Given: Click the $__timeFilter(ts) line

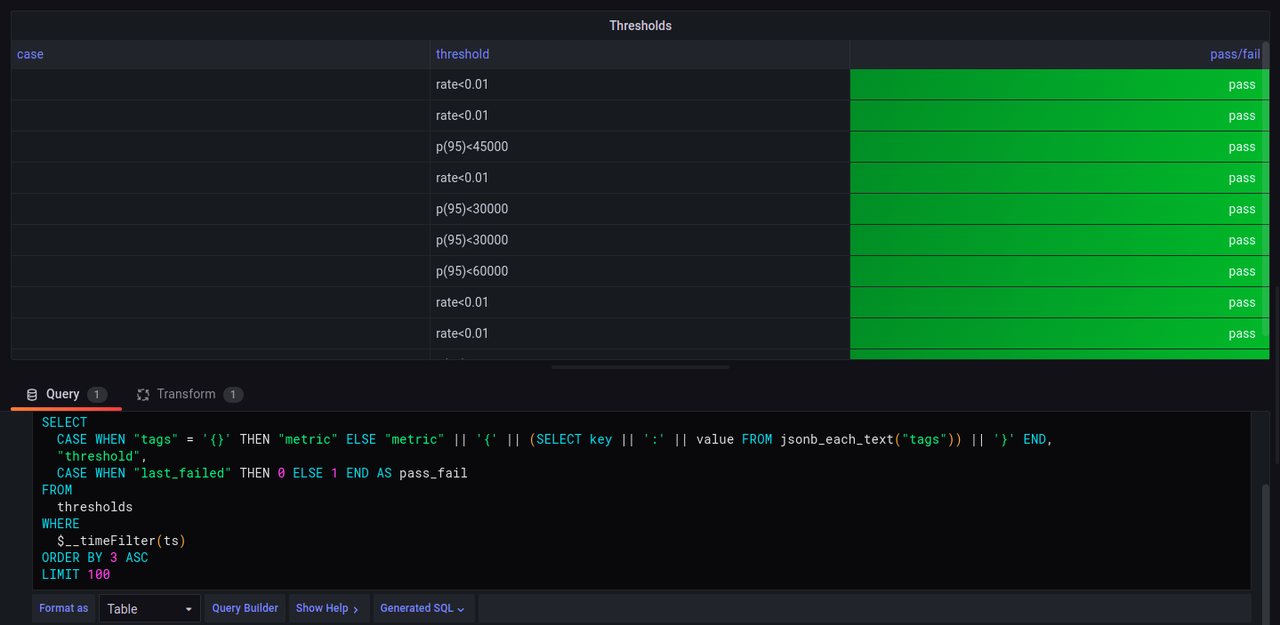Looking at the screenshot, I should [121, 541].
